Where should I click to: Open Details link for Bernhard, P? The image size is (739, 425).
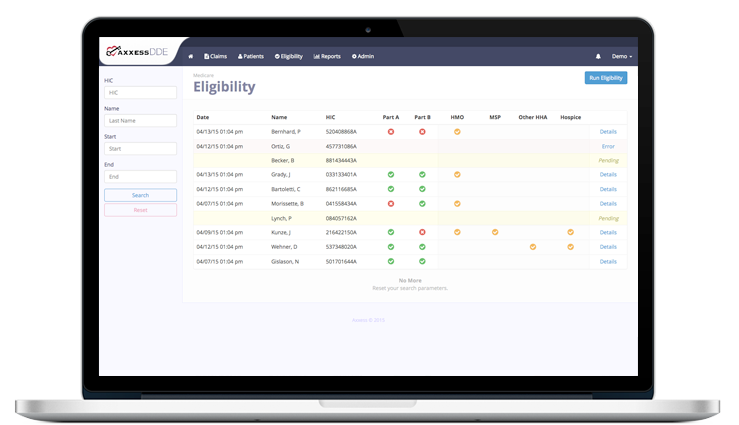click(608, 131)
